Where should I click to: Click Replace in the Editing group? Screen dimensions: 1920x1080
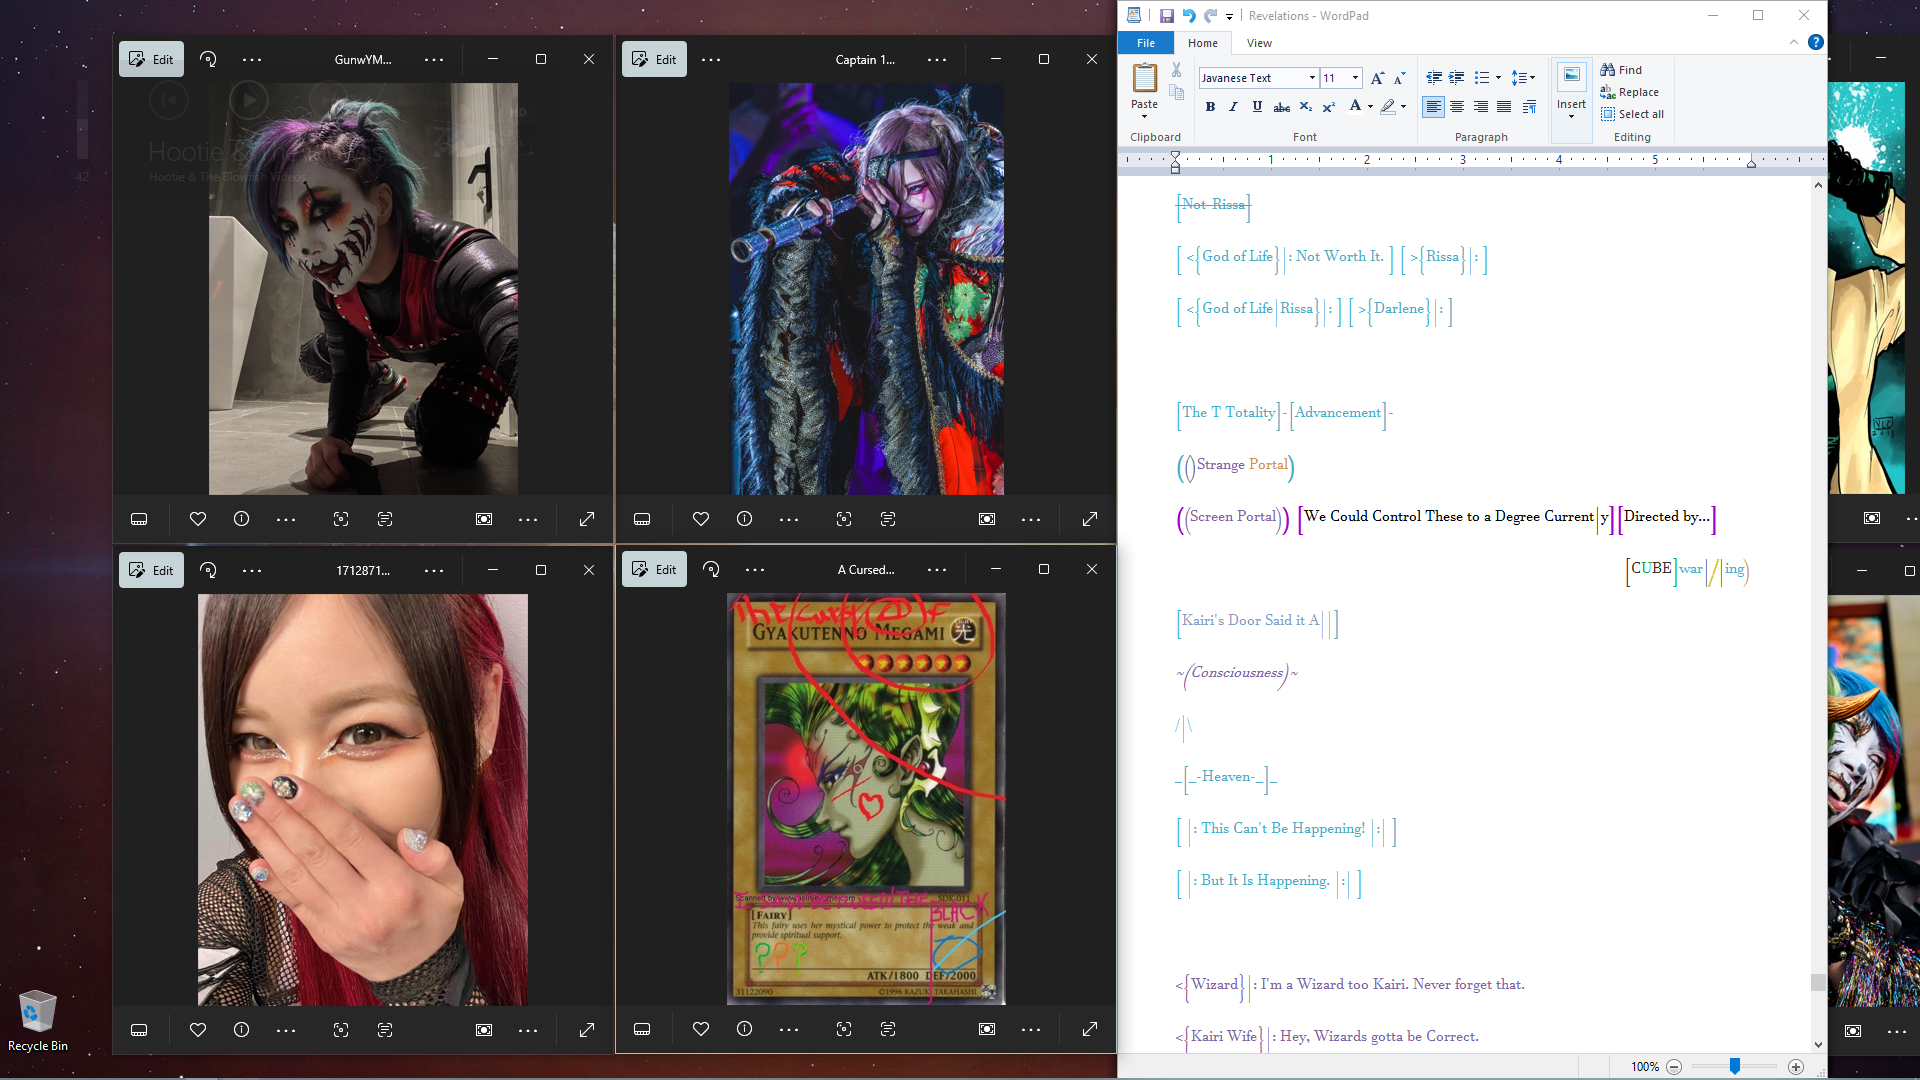[x=1629, y=92]
